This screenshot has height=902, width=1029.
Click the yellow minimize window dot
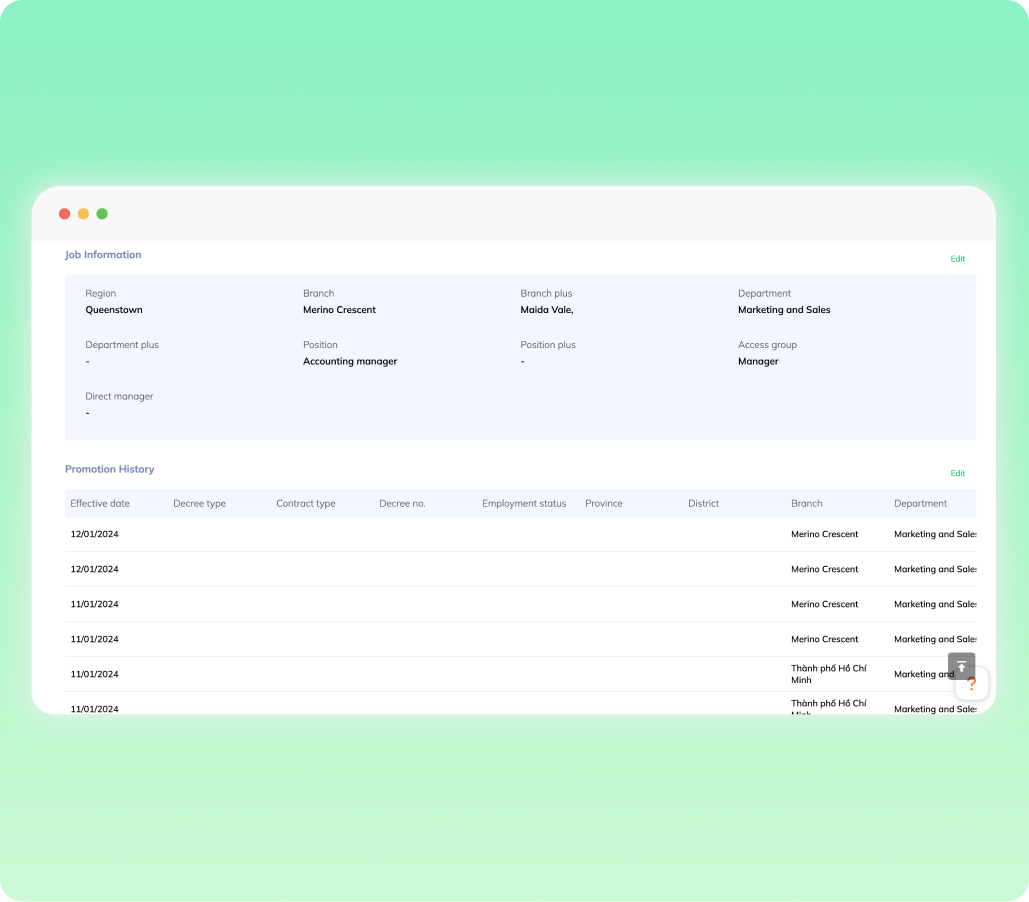pos(83,214)
